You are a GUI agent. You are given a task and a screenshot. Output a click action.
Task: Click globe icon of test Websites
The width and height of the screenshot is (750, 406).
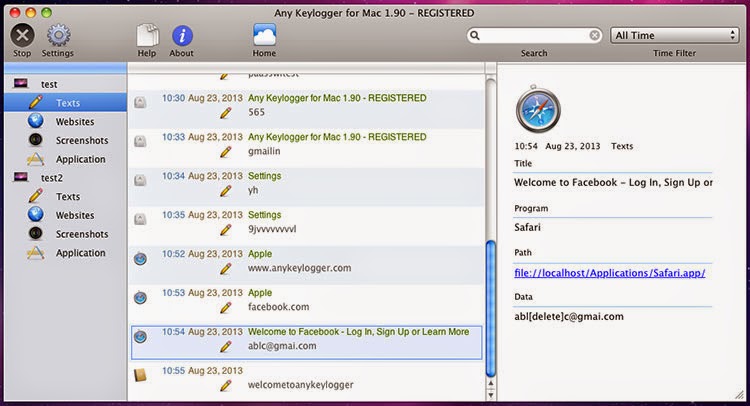[x=35, y=121]
